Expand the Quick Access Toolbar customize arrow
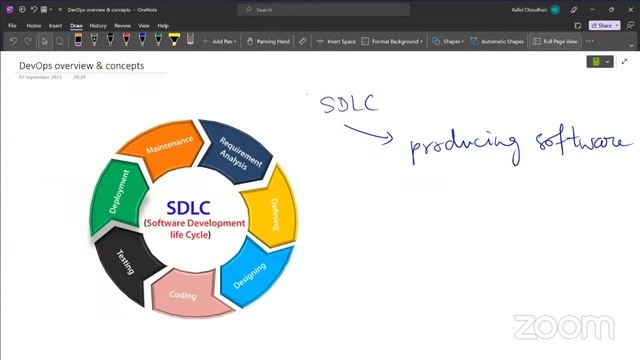This screenshot has height=360, width=640. pyautogui.click(x=60, y=10)
